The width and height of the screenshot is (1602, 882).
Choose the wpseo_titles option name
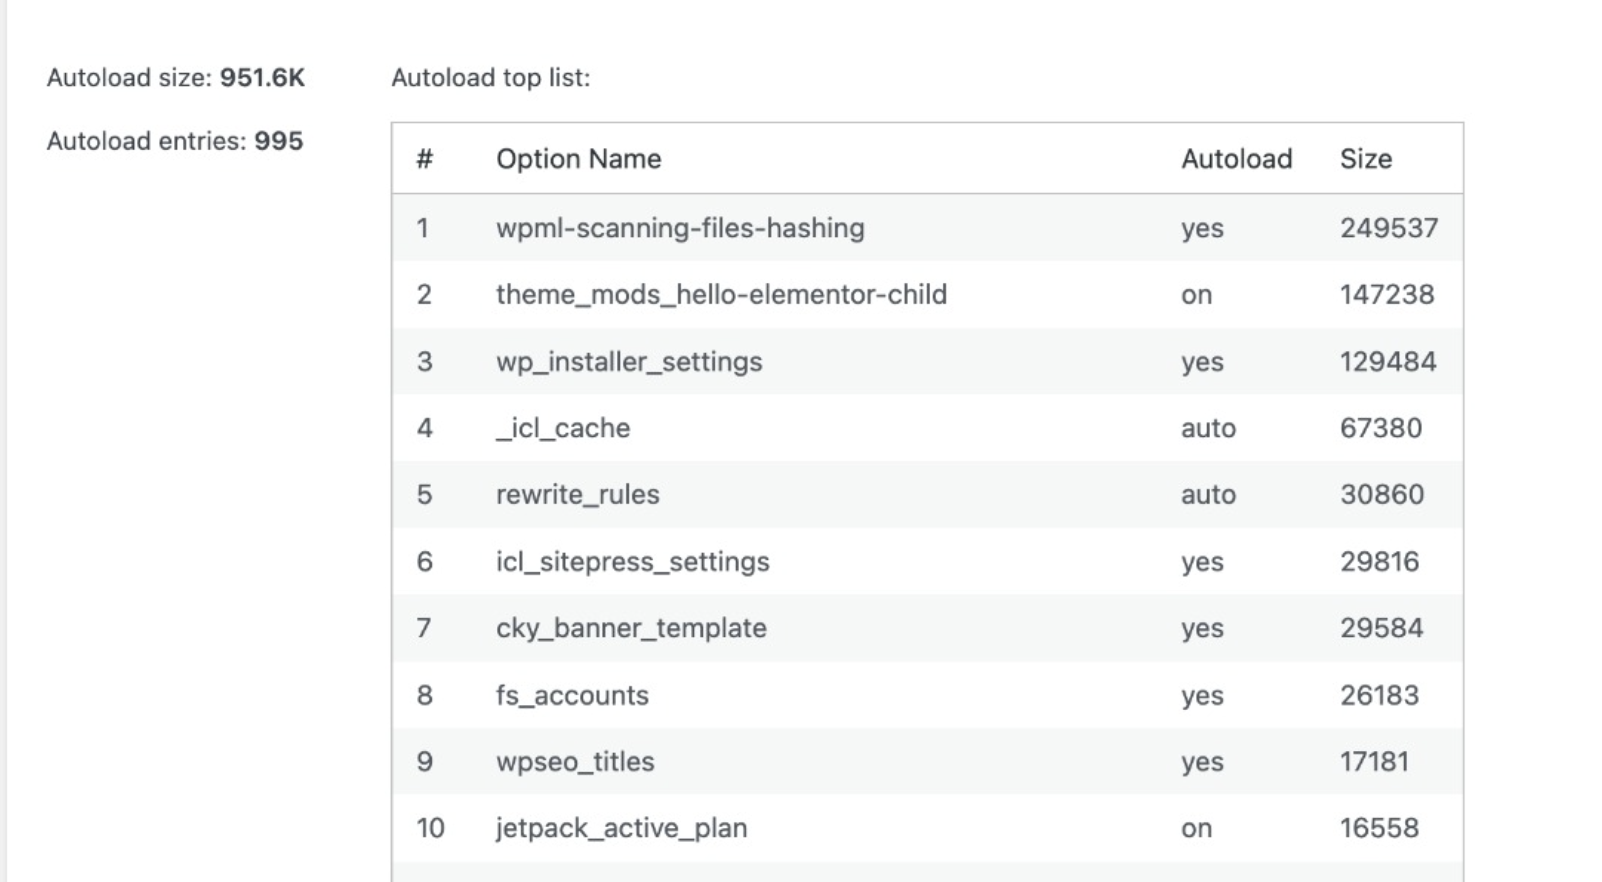point(575,762)
